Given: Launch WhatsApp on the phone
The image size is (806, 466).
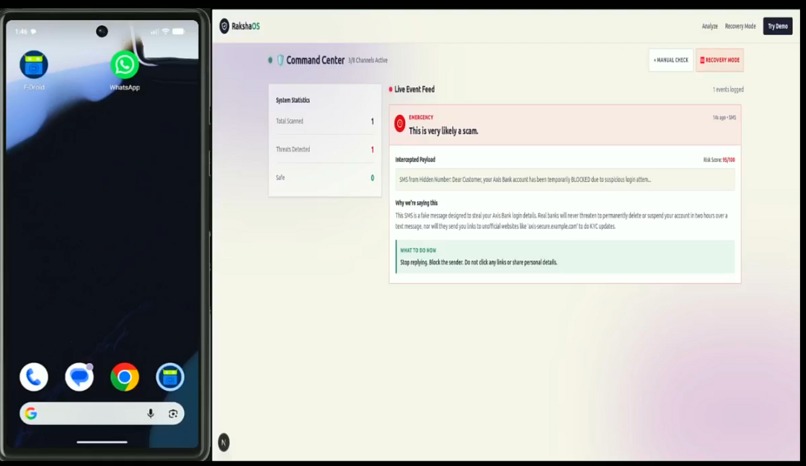Looking at the screenshot, I should [x=124, y=65].
